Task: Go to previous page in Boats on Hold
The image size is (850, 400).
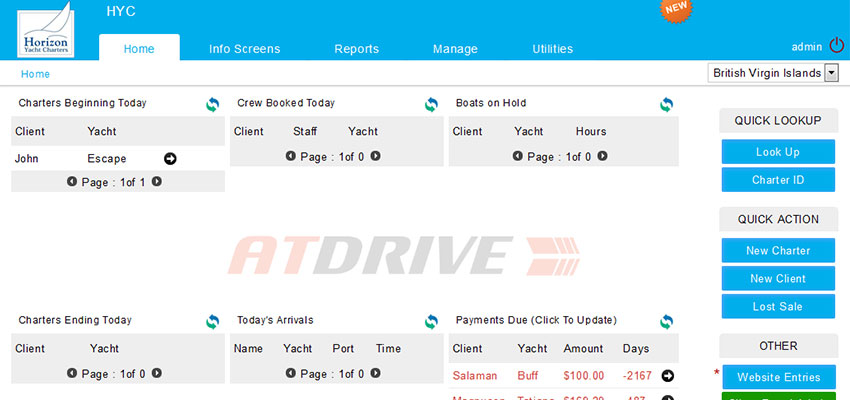Action: click(518, 156)
